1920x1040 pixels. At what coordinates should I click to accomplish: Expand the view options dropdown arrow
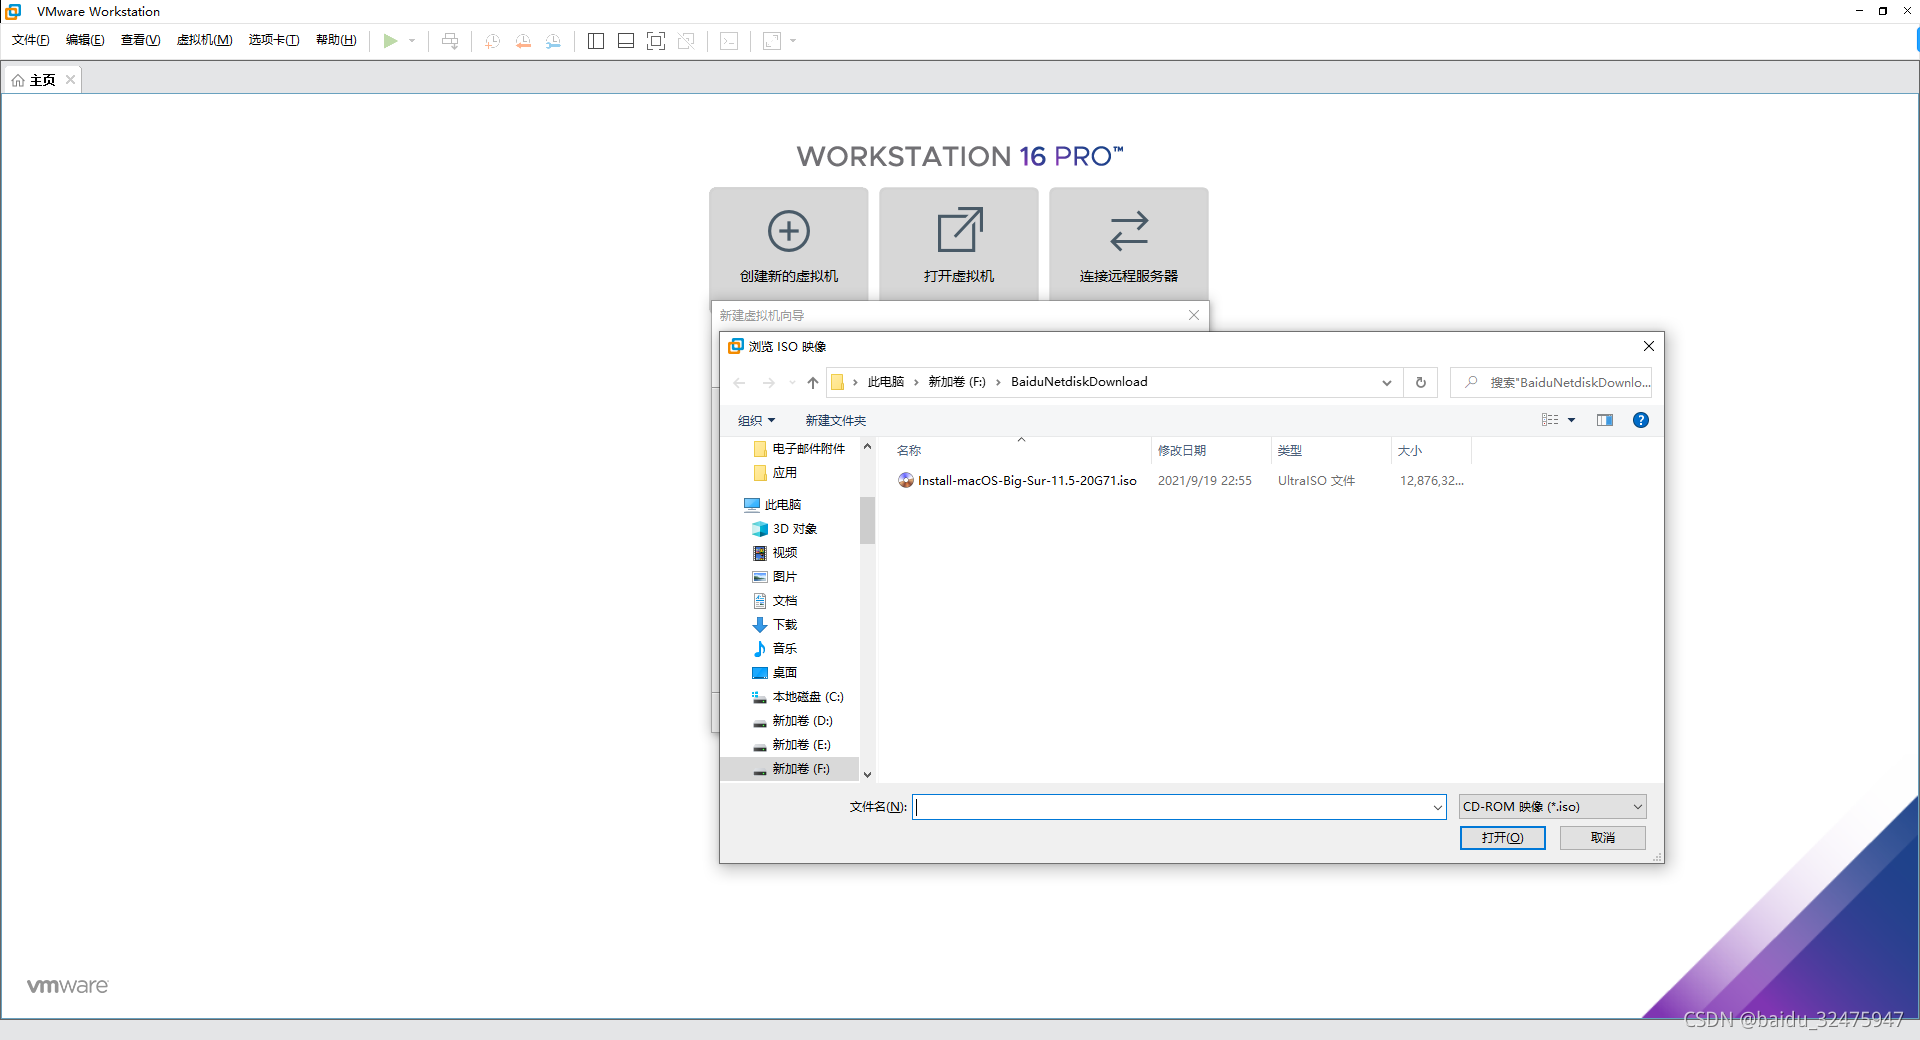pyautogui.click(x=1571, y=420)
